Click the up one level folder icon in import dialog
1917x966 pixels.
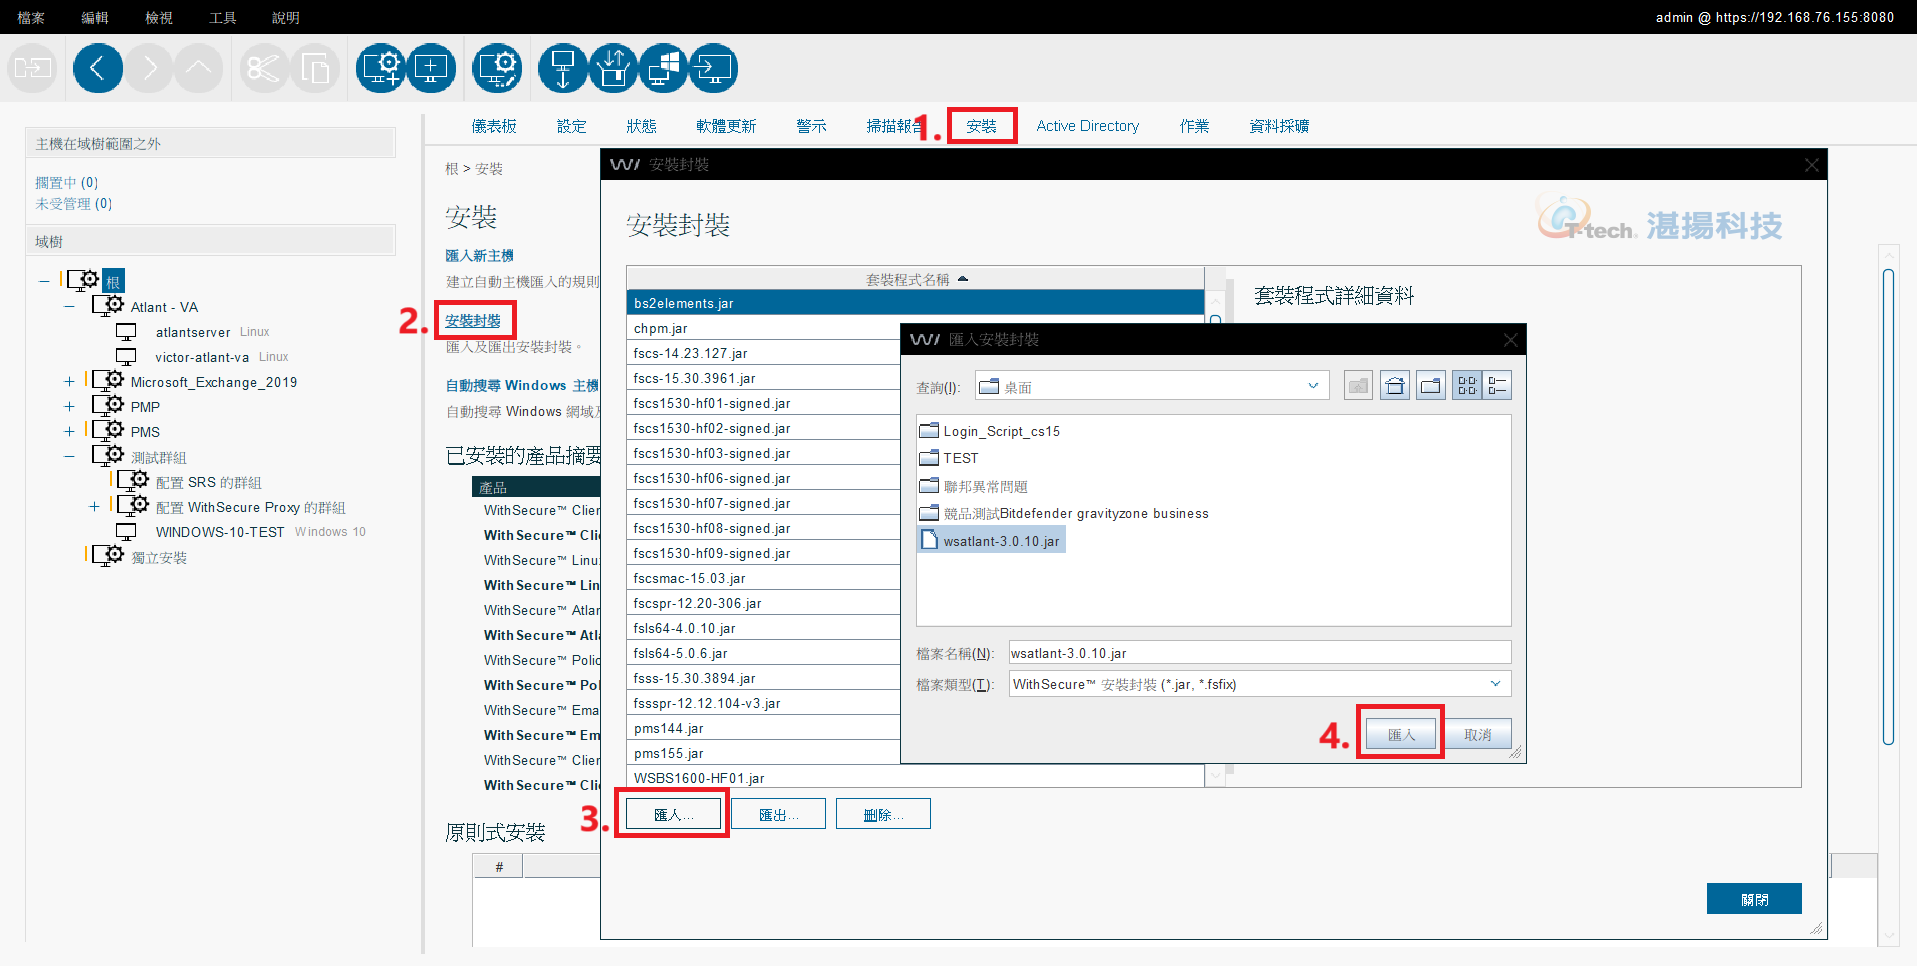pos(1358,386)
